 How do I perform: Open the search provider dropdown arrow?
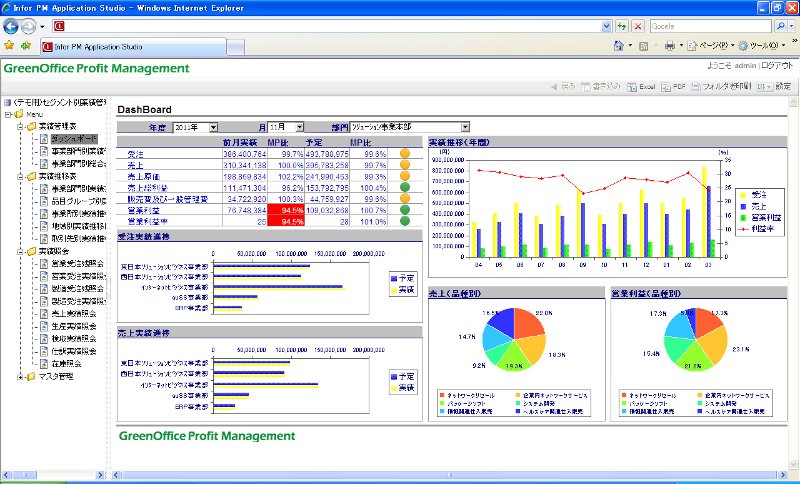(791, 26)
